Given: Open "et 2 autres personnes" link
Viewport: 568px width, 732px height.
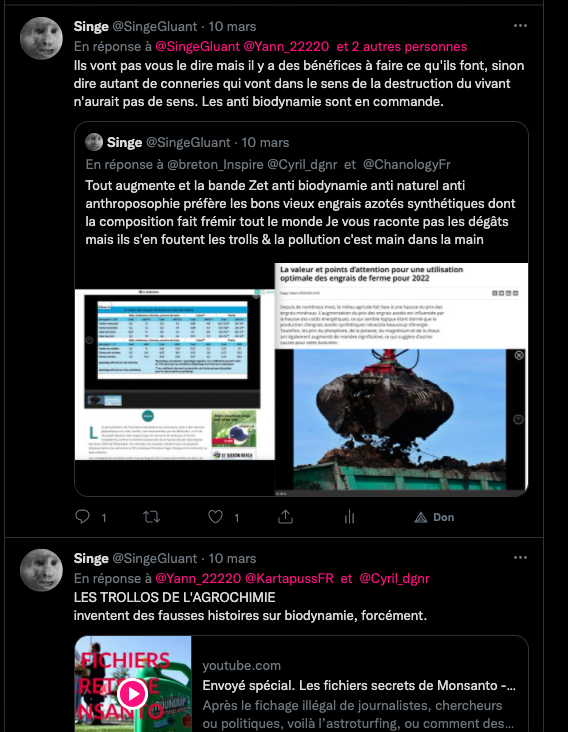Looking at the screenshot, I should tap(402, 46).
